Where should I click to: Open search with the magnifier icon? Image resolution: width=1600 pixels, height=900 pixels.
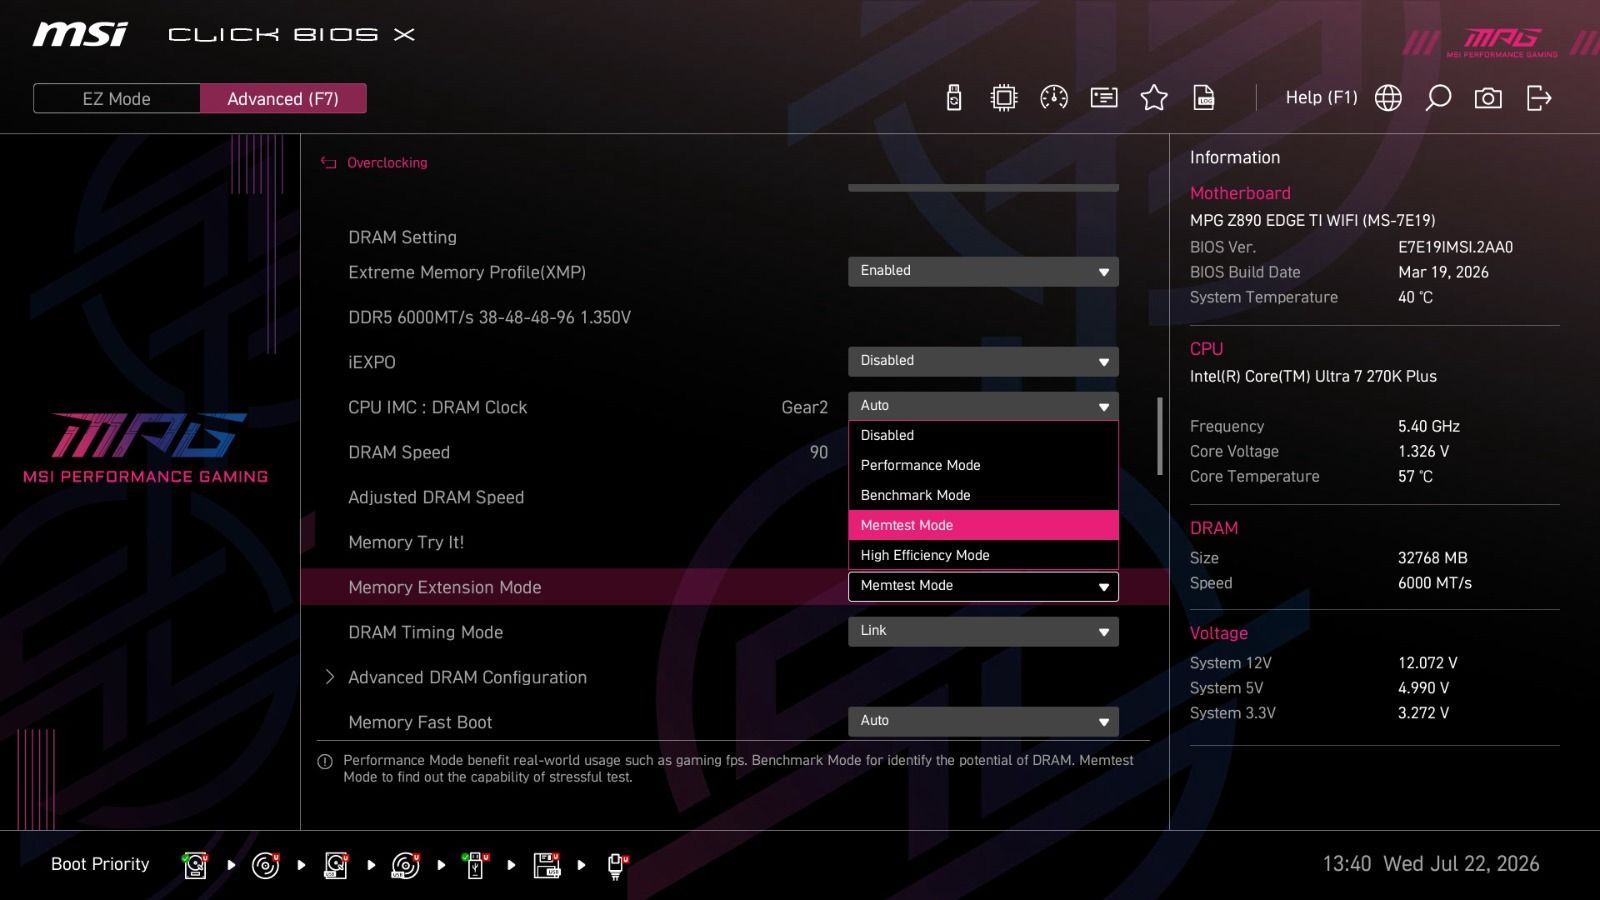click(1438, 97)
